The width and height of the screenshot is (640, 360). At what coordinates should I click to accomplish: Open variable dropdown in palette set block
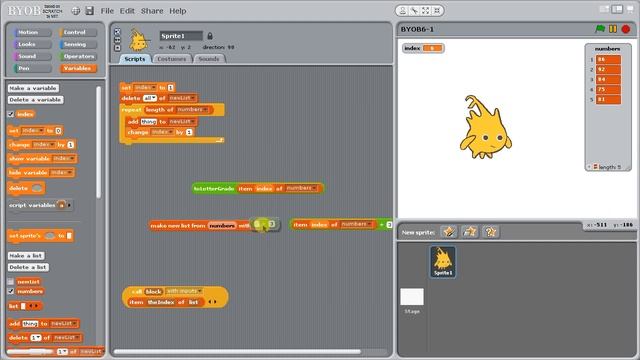(33, 131)
